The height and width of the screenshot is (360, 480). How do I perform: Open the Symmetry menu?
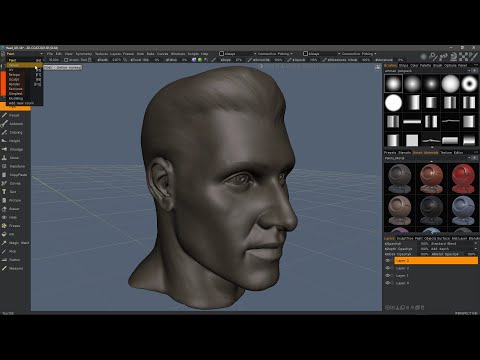click(x=83, y=54)
